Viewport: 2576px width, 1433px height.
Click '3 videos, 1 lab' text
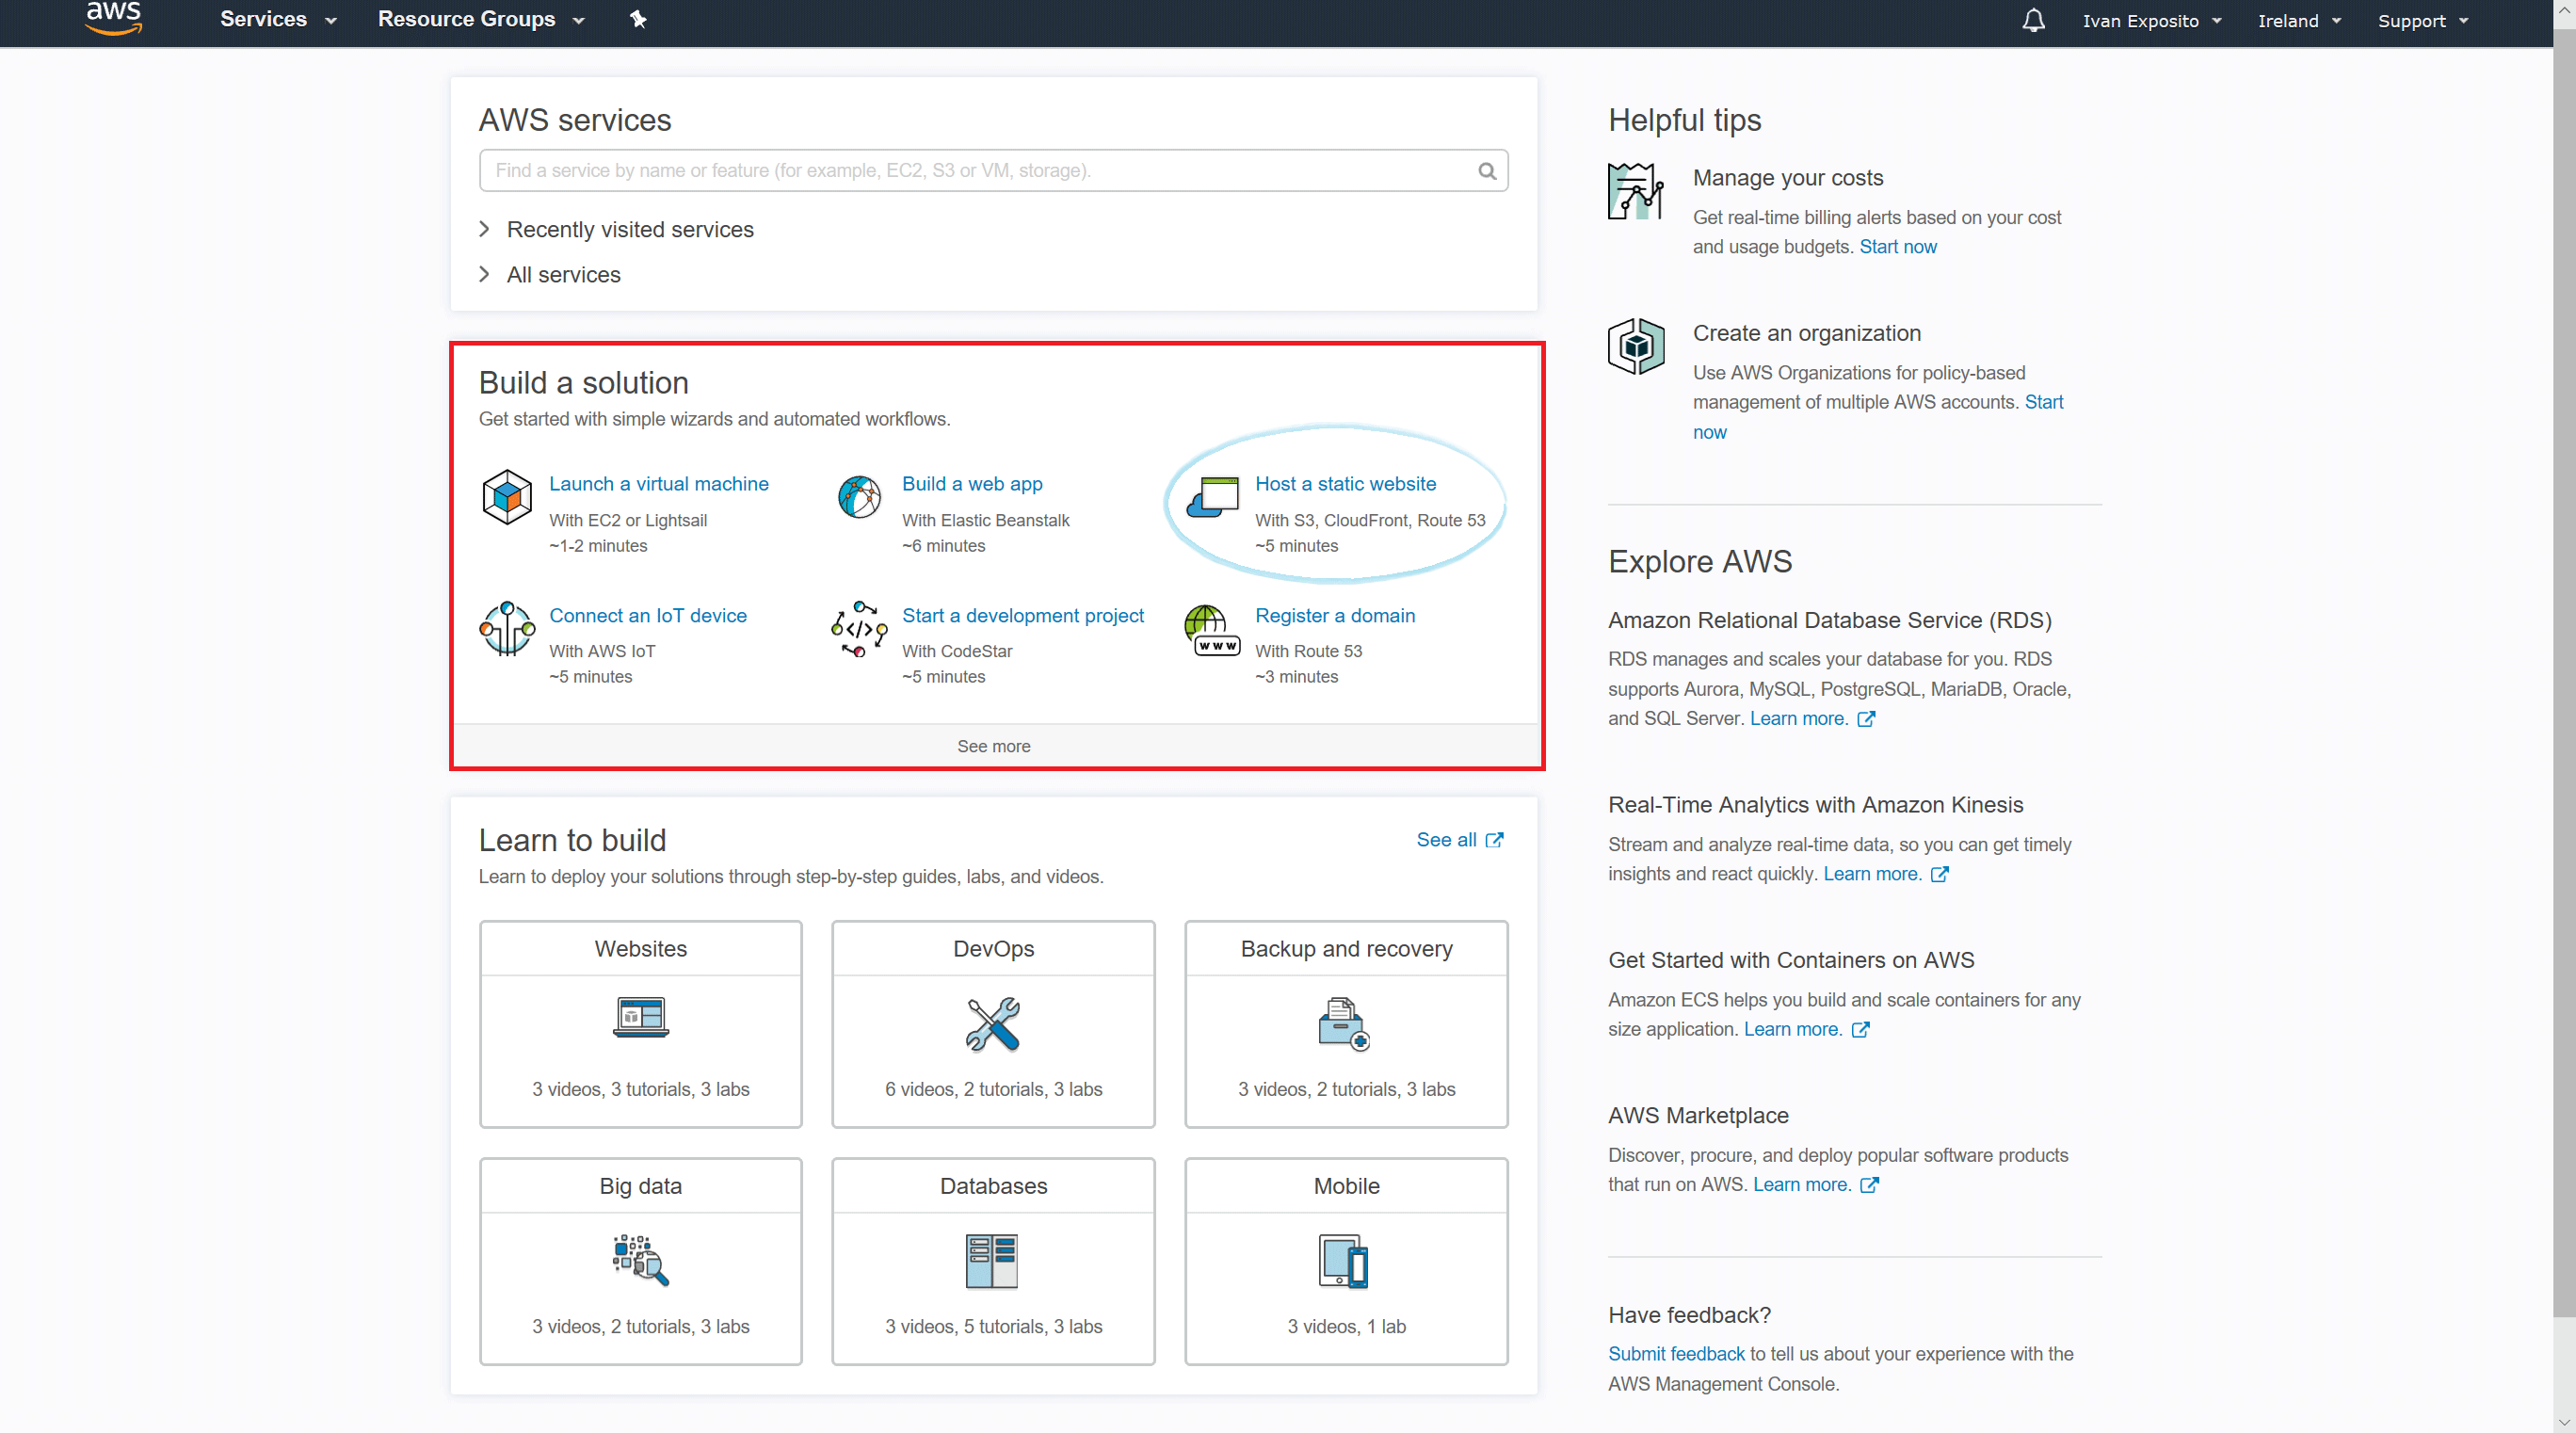pos(1346,1327)
